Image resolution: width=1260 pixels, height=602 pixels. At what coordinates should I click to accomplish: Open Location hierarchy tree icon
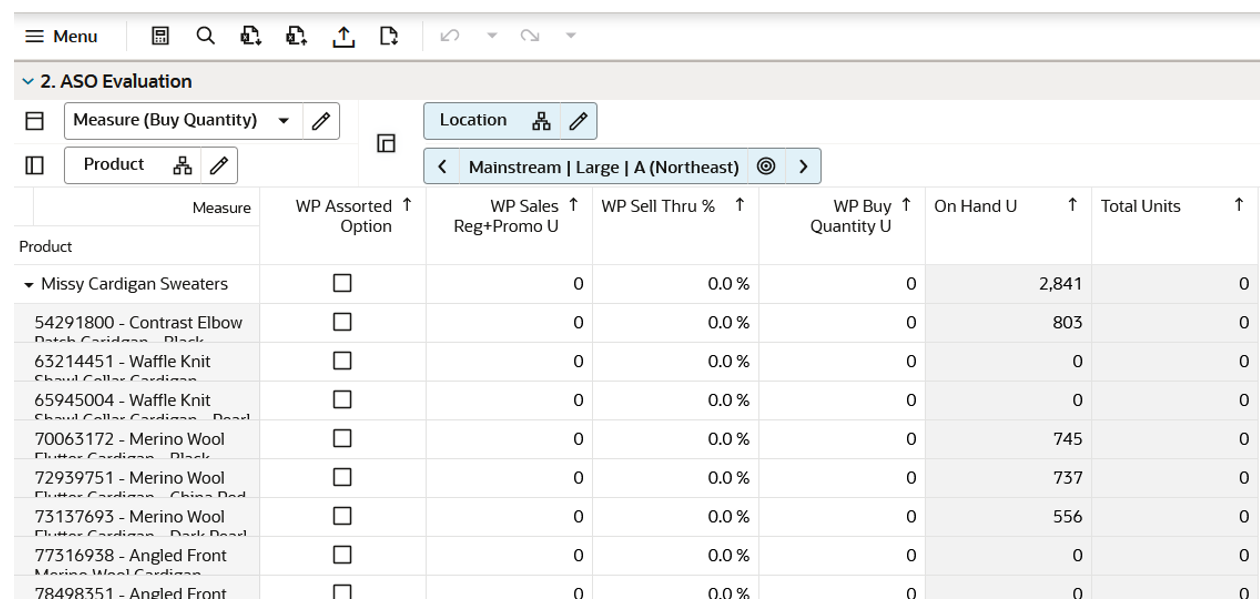[541, 121]
